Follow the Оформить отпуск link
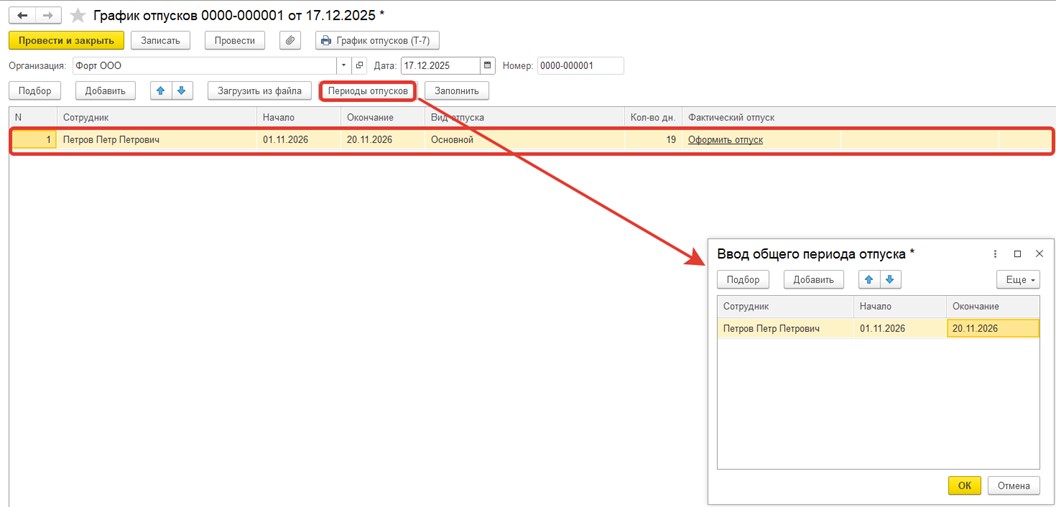Image resolution: width=1056 pixels, height=507 pixels. pos(725,140)
